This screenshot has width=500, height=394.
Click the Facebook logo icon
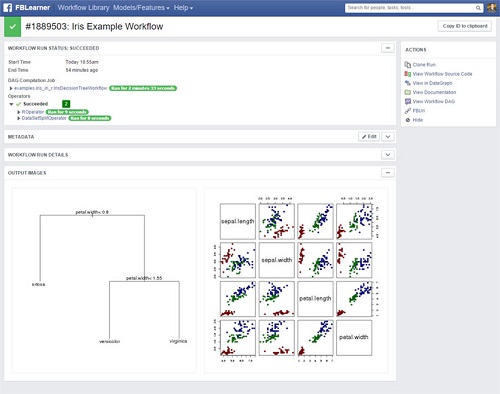click(8, 7)
